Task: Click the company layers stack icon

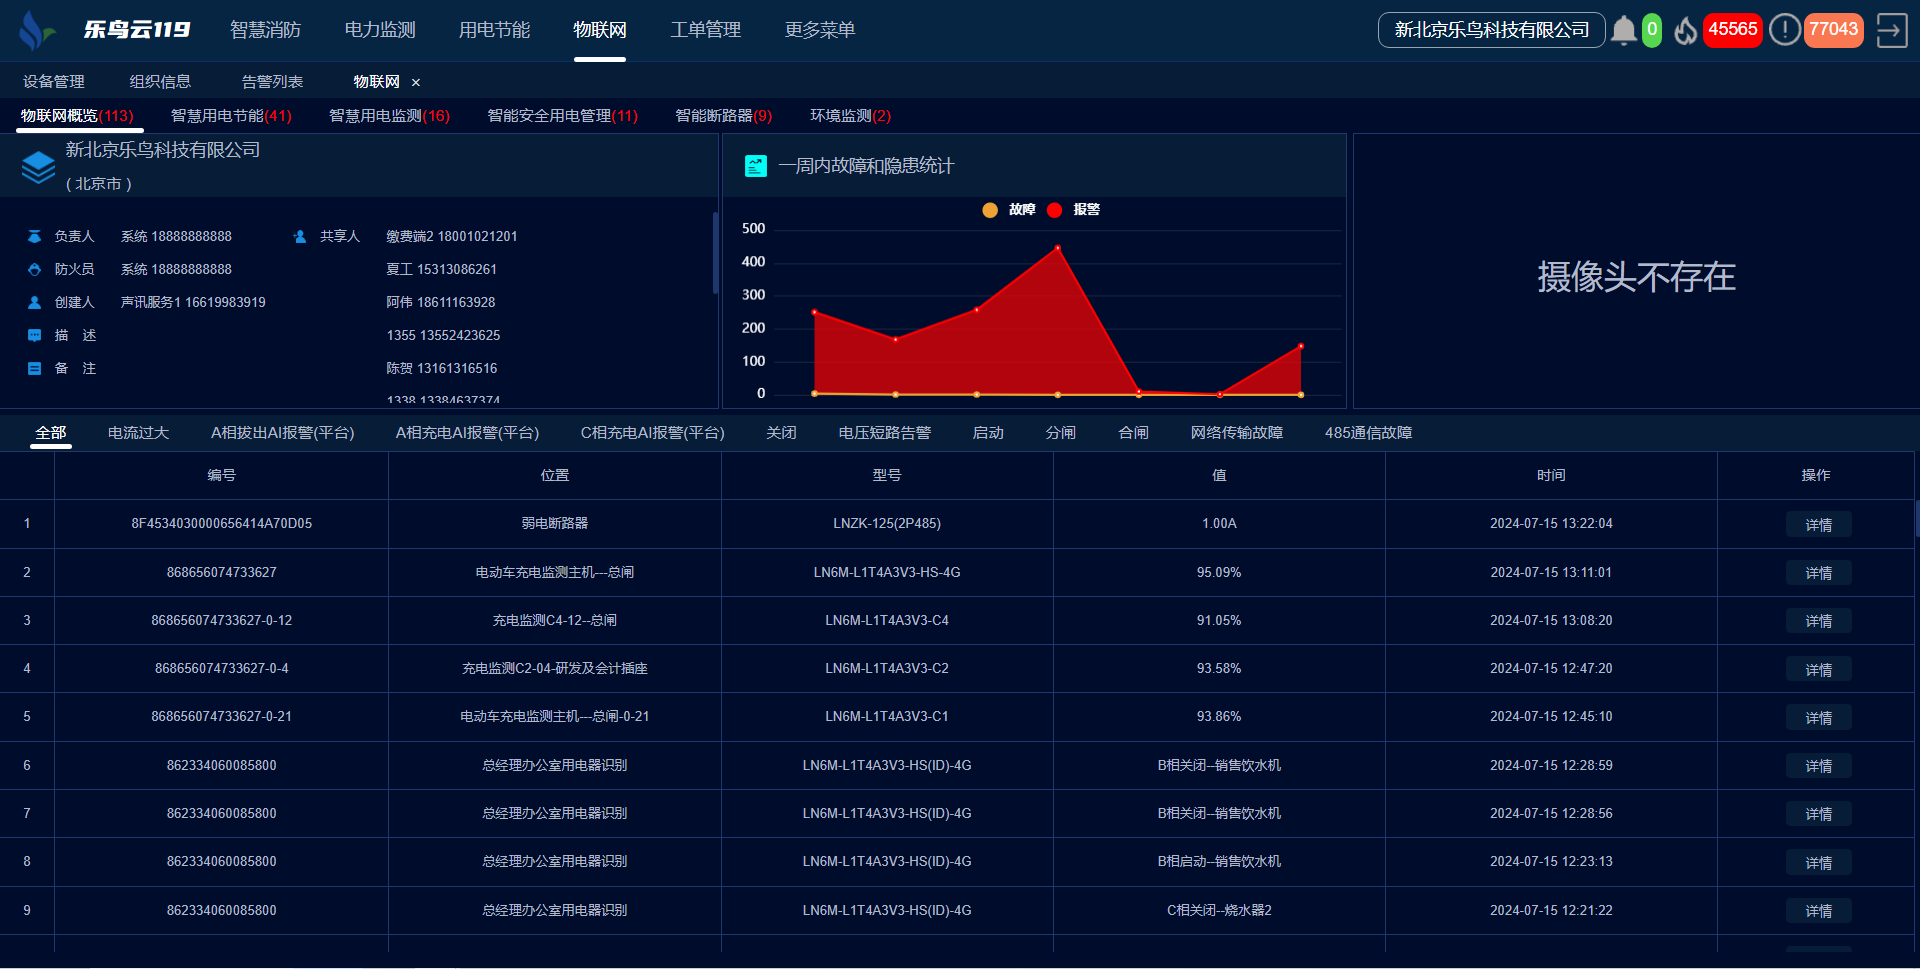Action: click(x=38, y=167)
